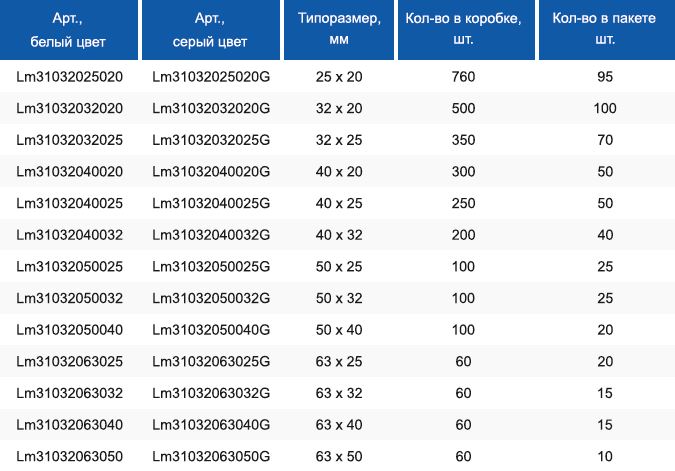This screenshot has height=471, width=675.
Task: Select article Lm31032063040G in grey column
Action: tap(211, 425)
